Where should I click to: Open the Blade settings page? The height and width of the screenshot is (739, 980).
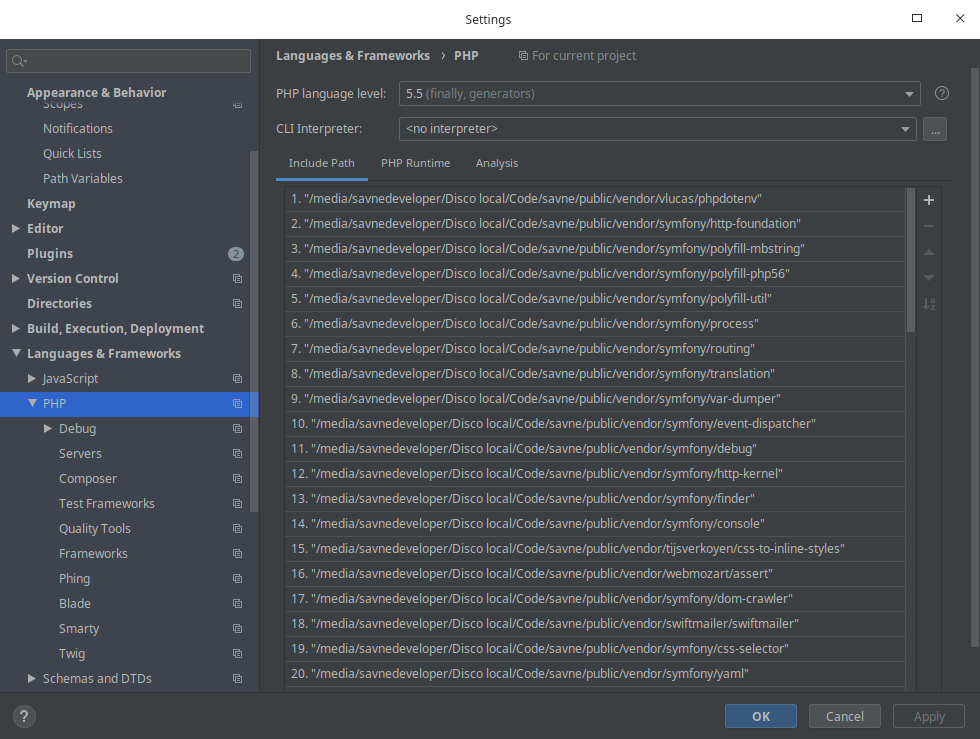point(74,603)
